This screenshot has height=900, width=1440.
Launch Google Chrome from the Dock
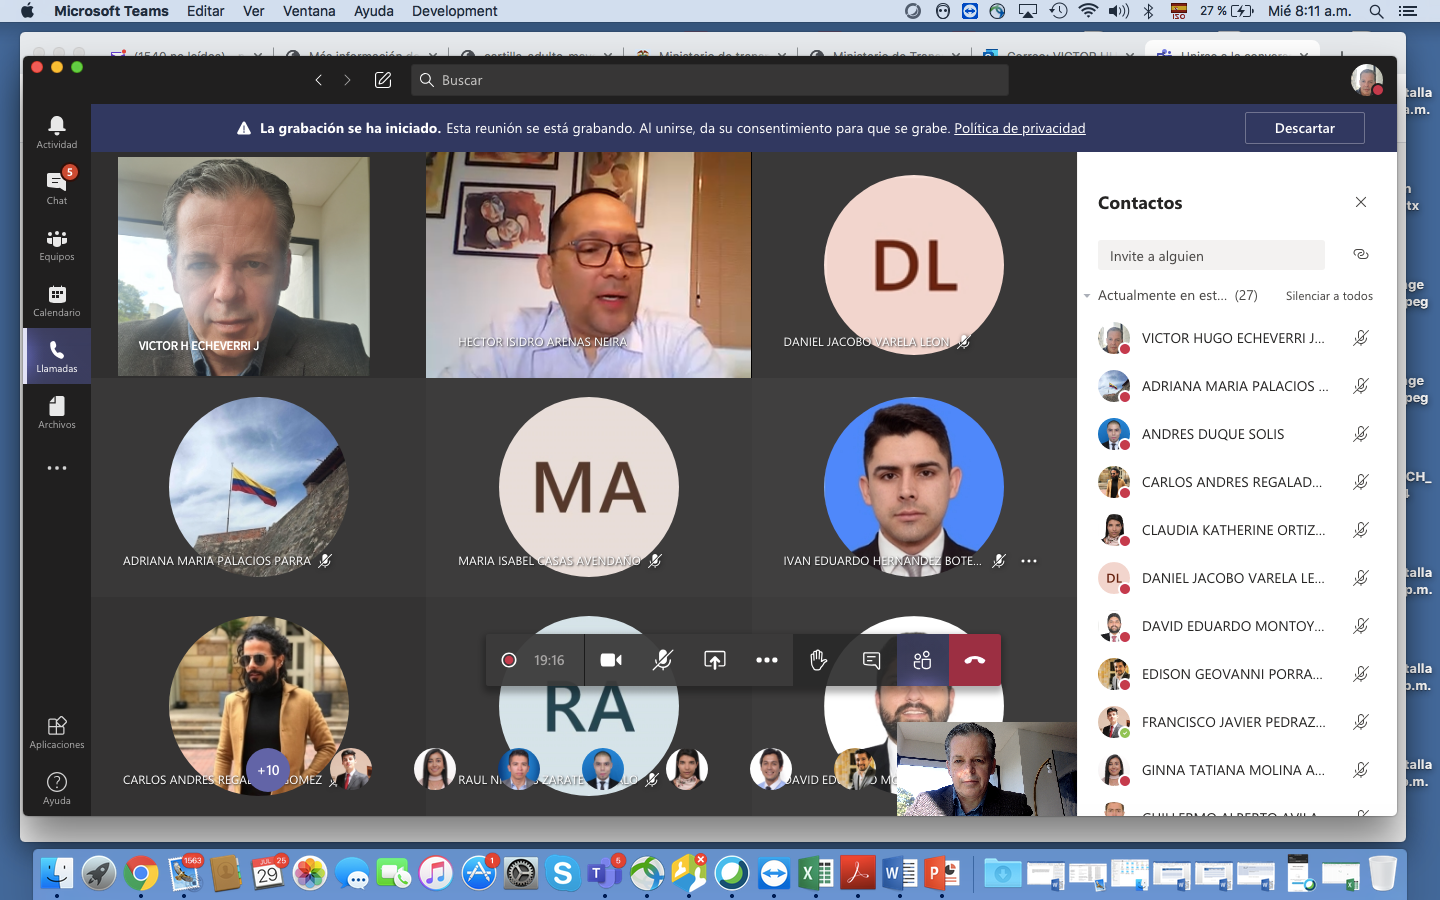[141, 873]
